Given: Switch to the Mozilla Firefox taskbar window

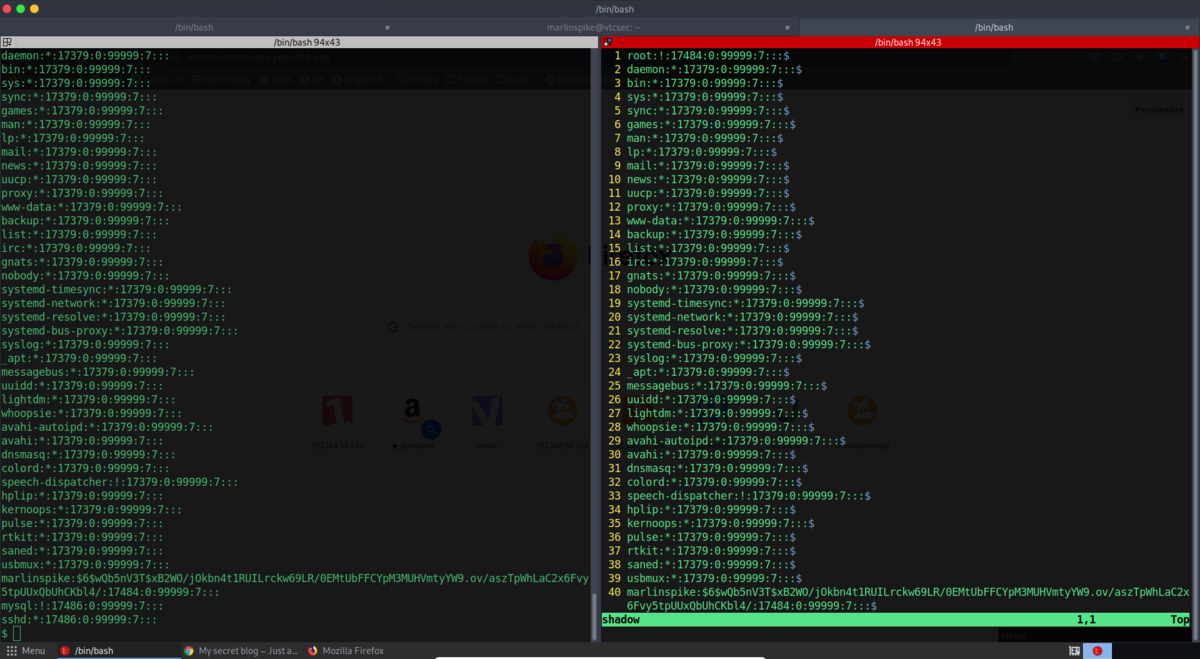Looking at the screenshot, I should 346,650.
